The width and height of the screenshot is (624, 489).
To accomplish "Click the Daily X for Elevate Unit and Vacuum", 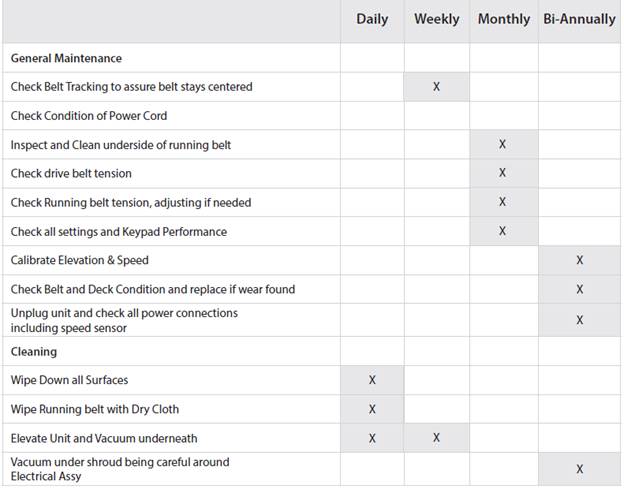I will pyautogui.click(x=372, y=438).
